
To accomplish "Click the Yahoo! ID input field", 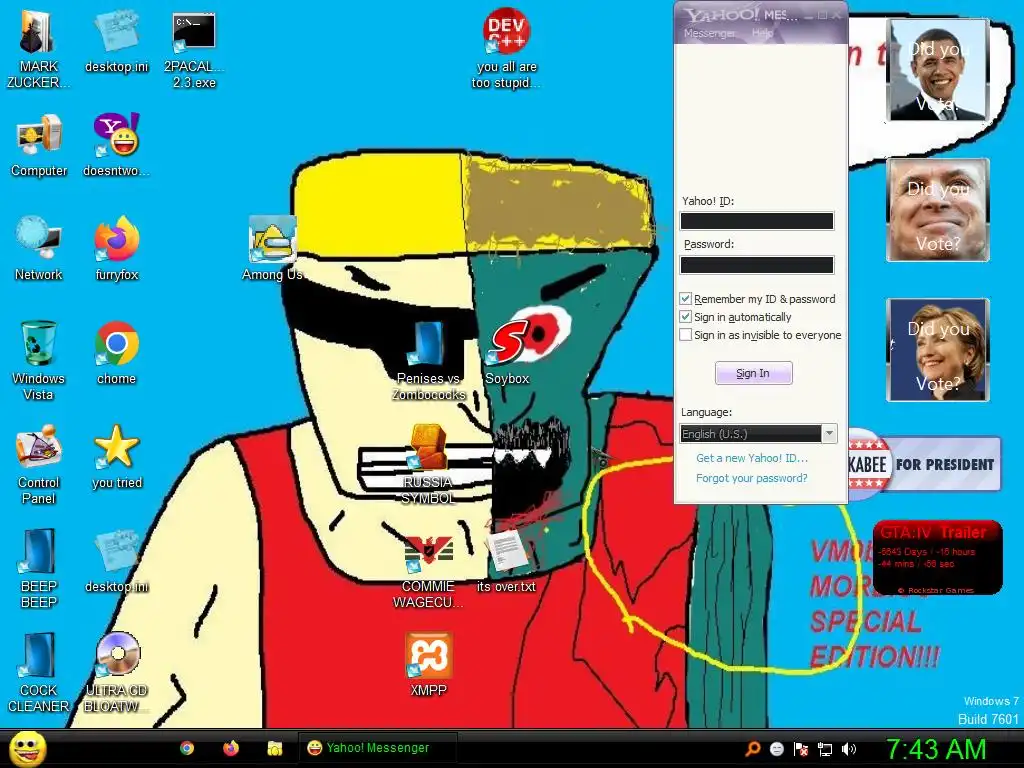I will [757, 221].
